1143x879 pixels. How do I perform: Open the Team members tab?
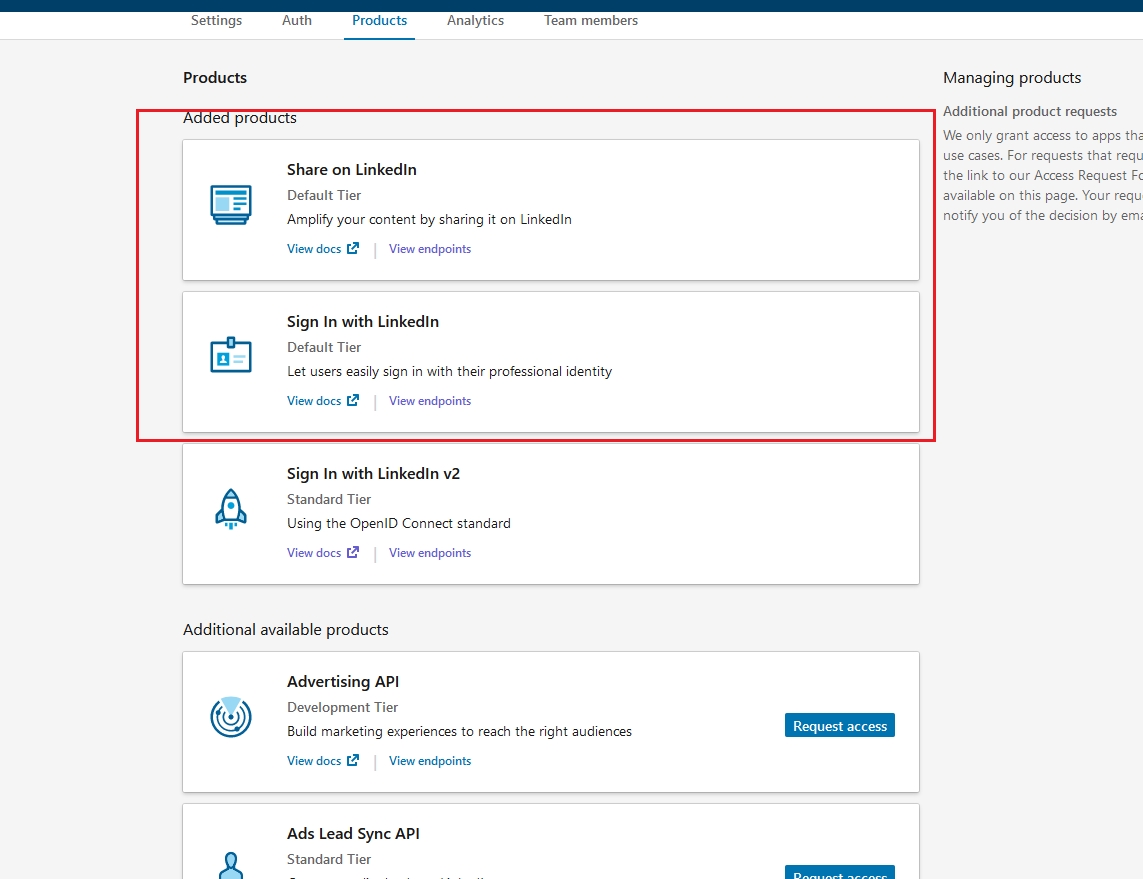click(591, 20)
